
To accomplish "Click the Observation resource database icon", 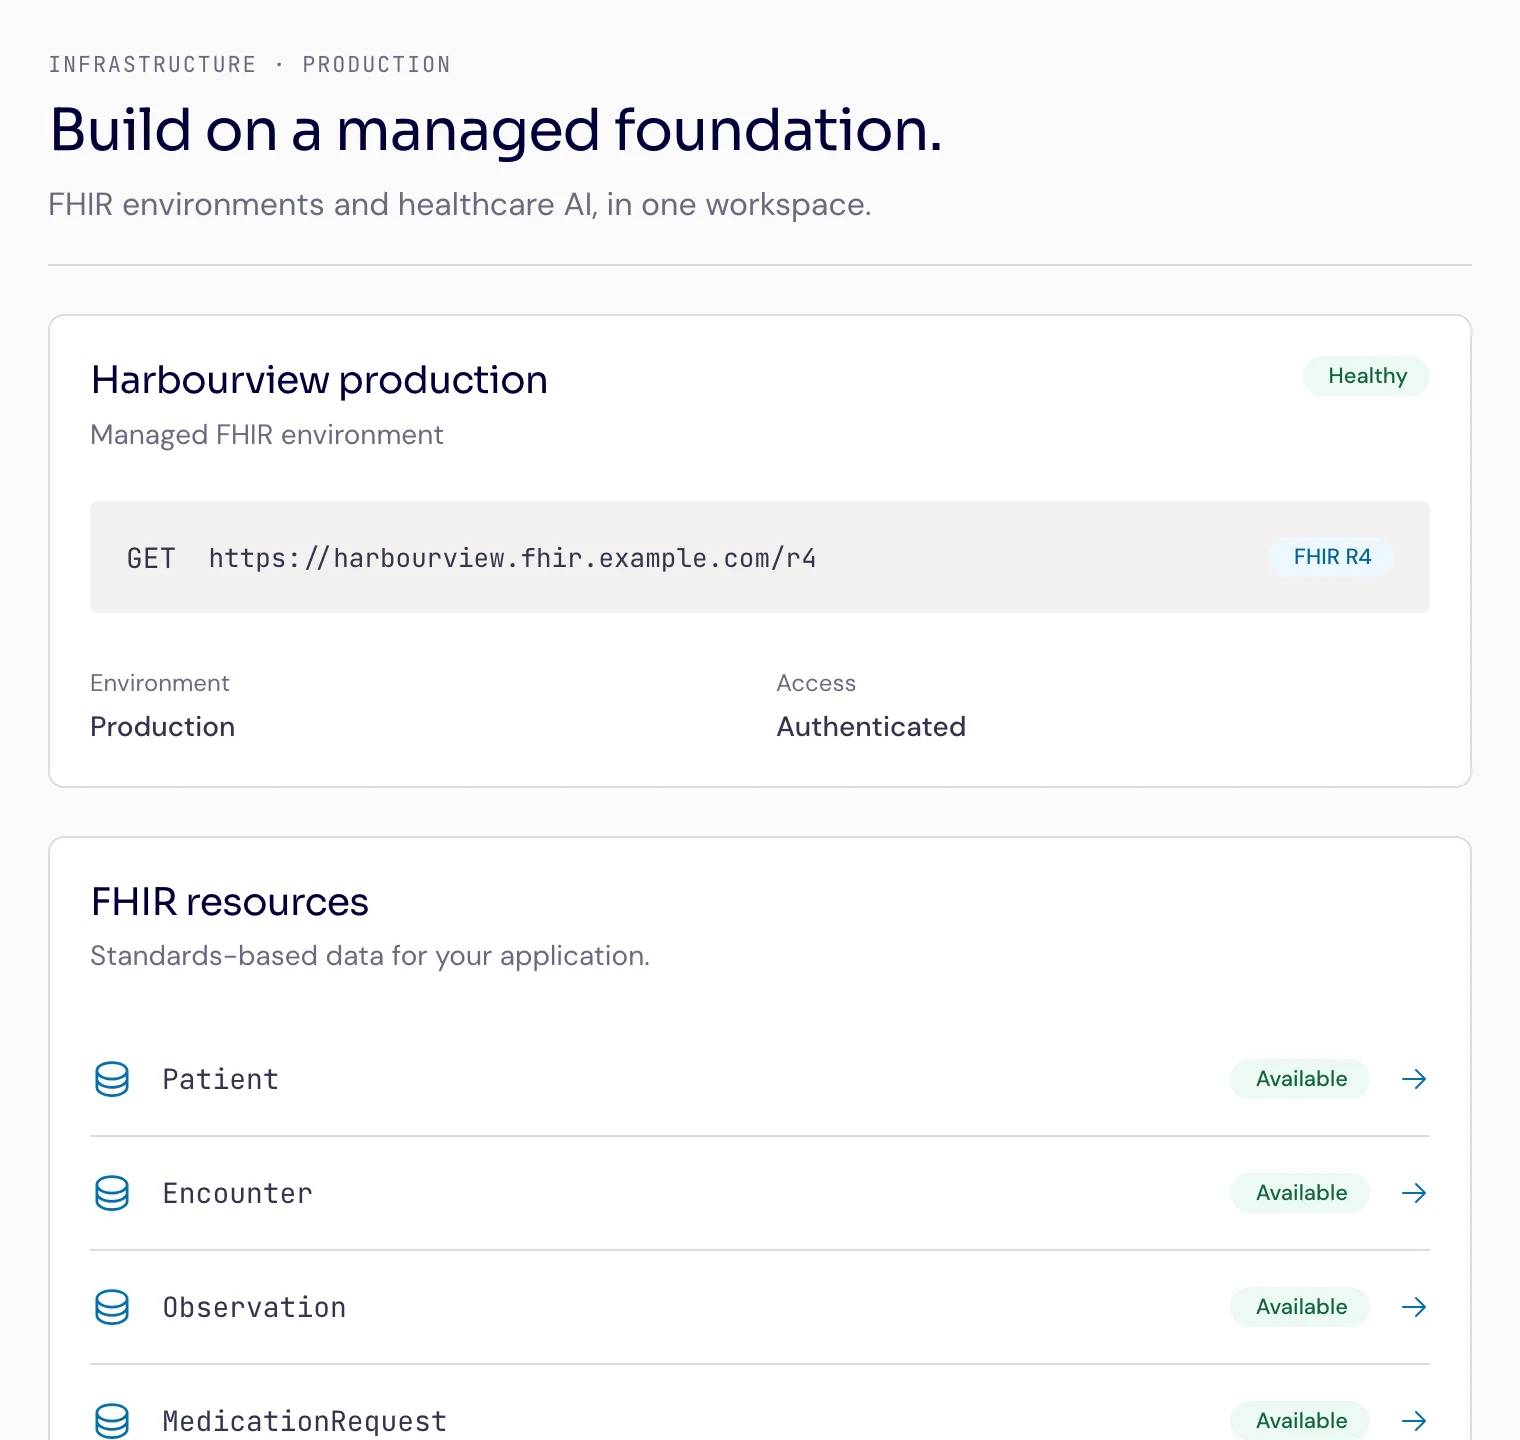I will [112, 1307].
